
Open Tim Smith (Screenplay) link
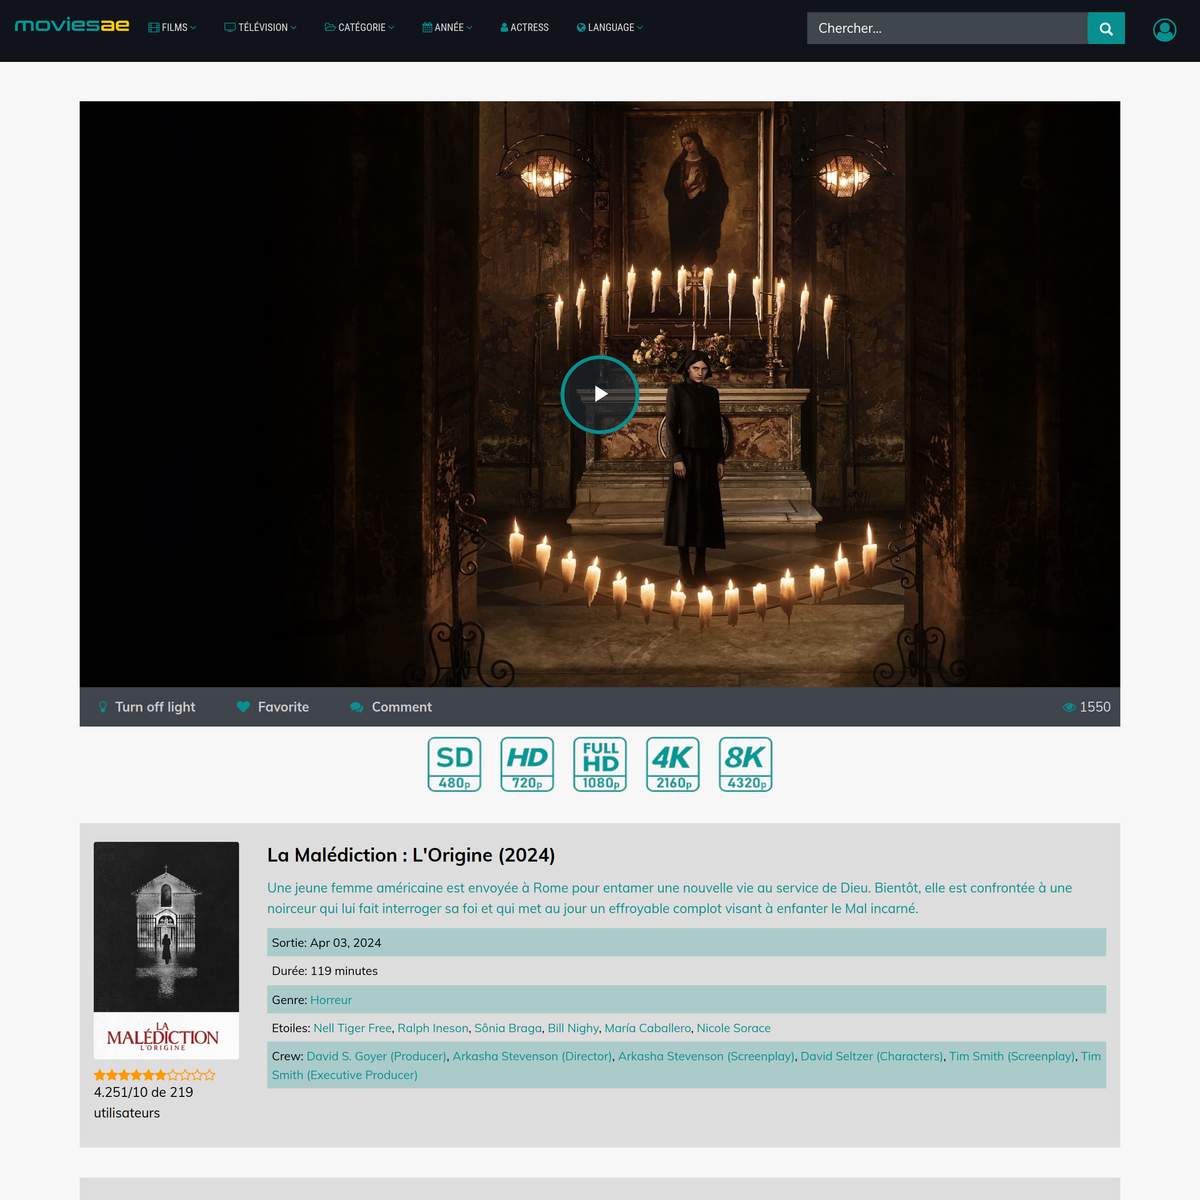click(1012, 1056)
